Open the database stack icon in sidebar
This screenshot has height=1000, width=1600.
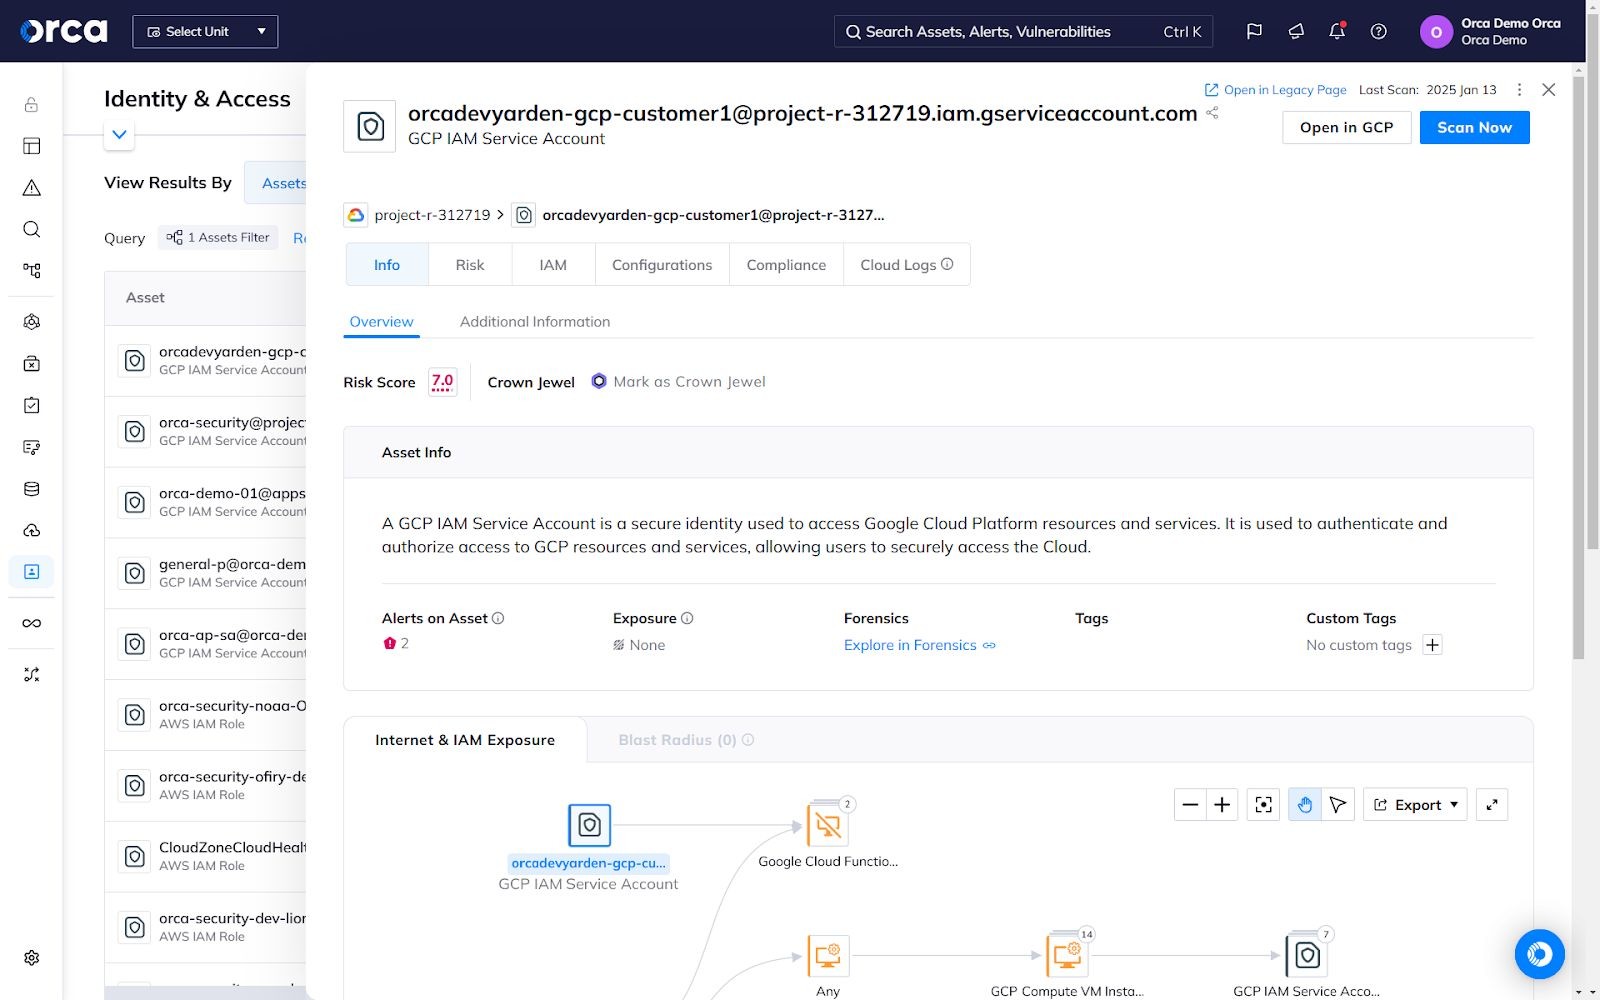[x=31, y=489]
